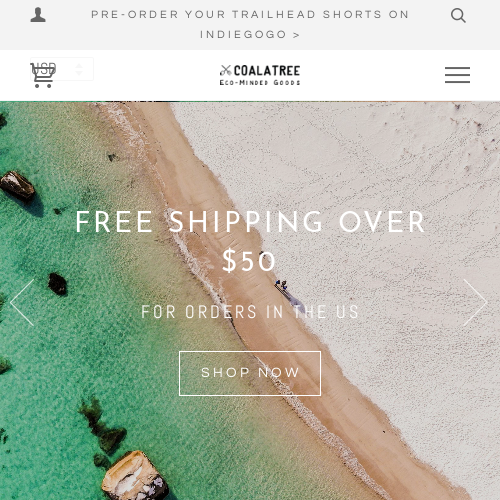Click the Coalatree logo text

[x=267, y=71]
